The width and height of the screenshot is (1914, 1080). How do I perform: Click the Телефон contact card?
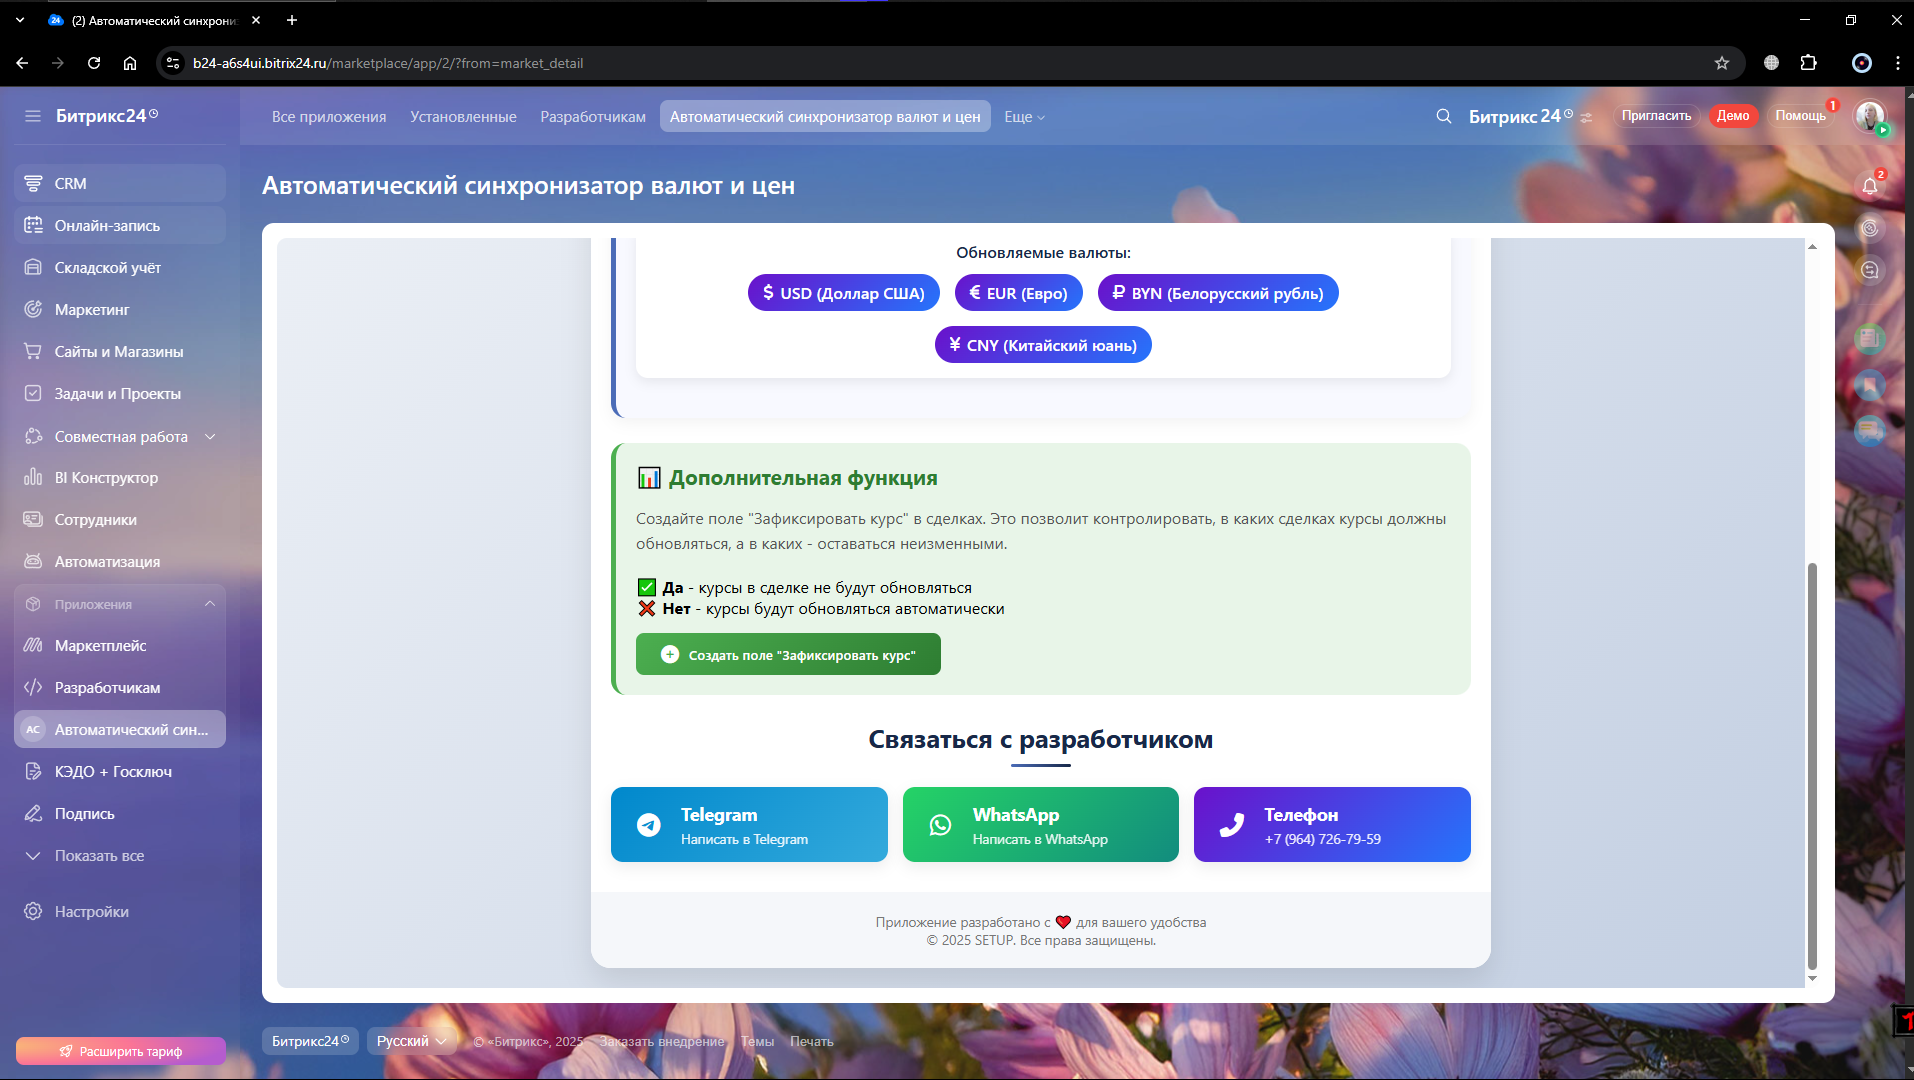[x=1332, y=825]
